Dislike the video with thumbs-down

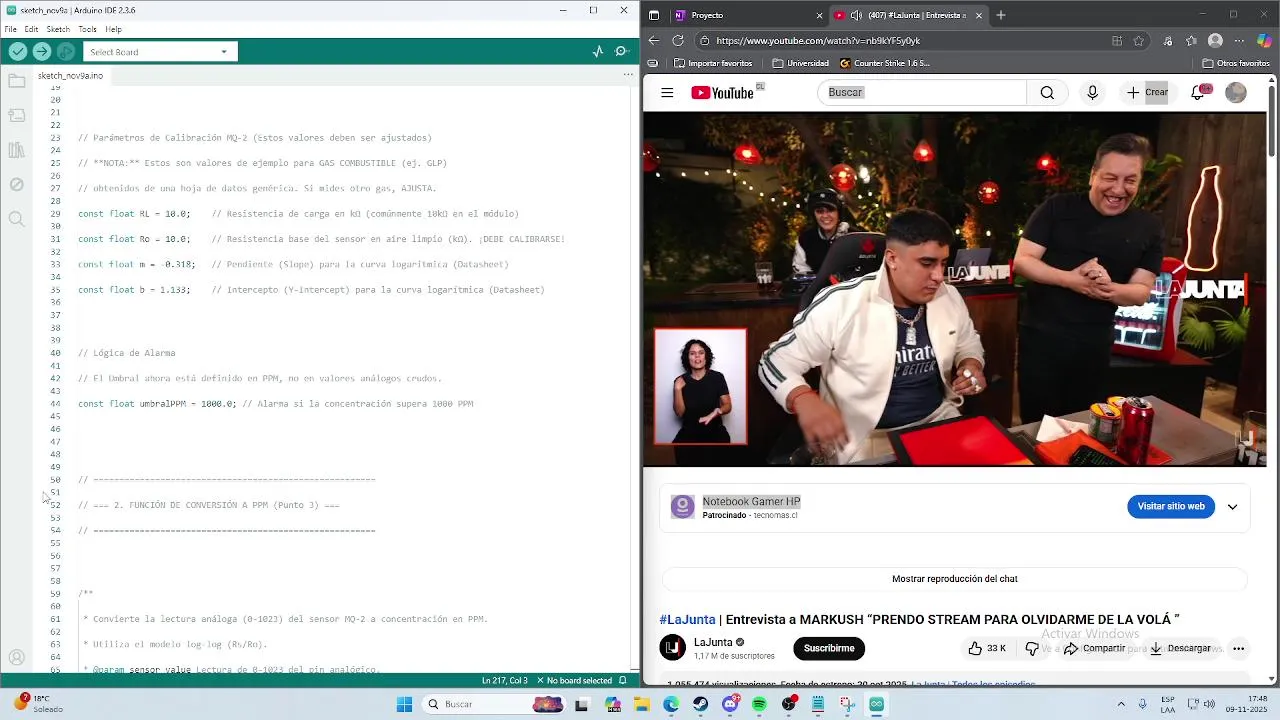tap(1032, 648)
